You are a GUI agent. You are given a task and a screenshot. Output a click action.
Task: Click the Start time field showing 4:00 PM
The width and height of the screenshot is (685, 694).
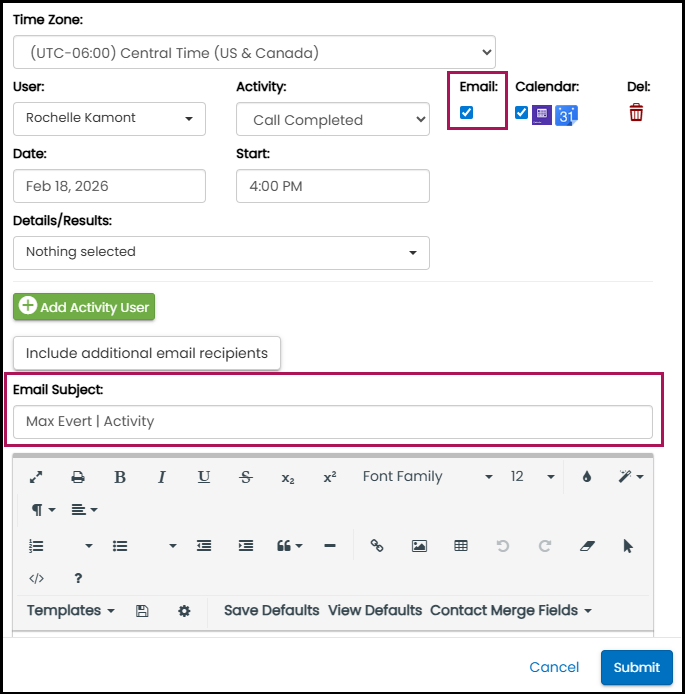(333, 186)
